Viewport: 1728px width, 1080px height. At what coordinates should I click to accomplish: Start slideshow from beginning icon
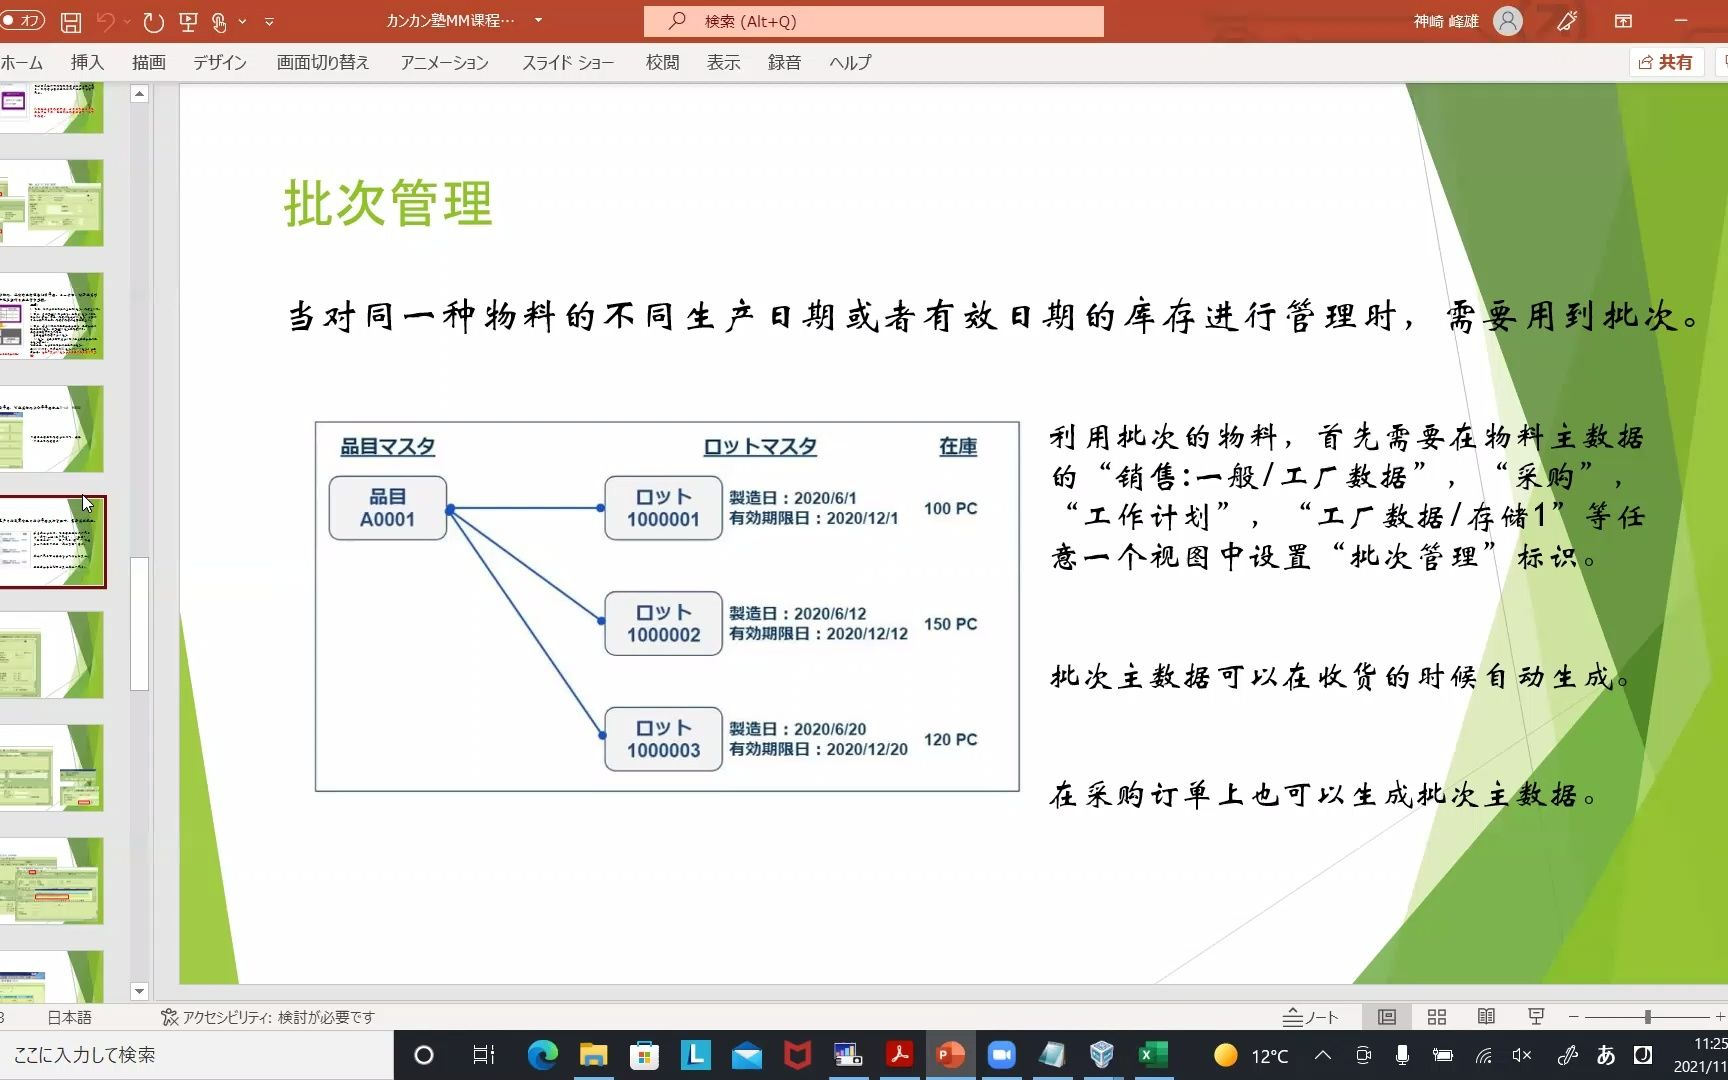tap(187, 21)
